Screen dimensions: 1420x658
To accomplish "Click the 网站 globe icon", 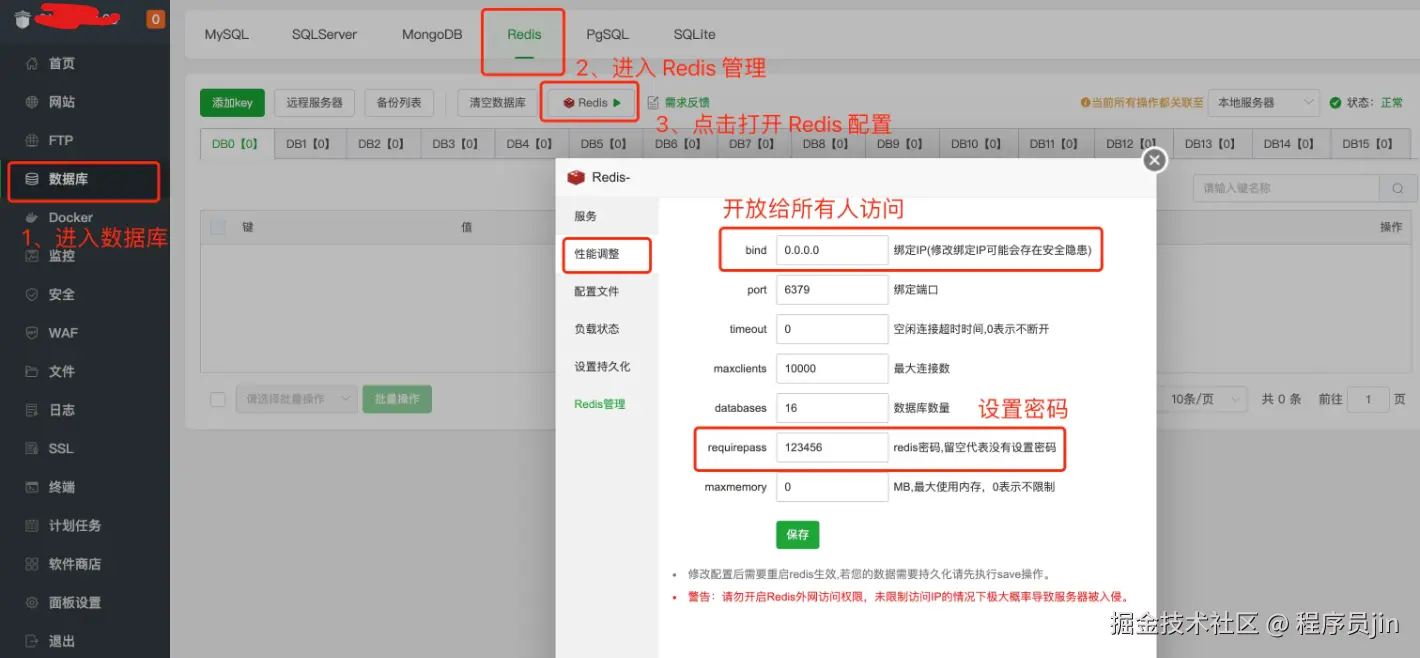I will point(31,102).
